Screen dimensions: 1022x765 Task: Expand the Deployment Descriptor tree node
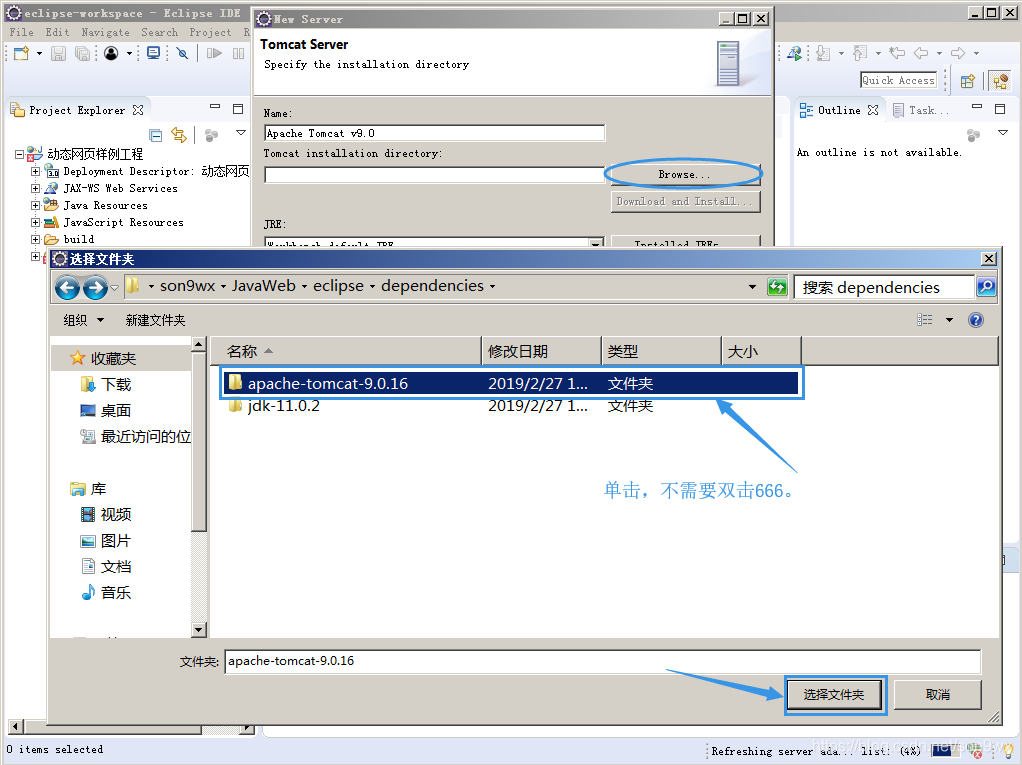(36, 171)
